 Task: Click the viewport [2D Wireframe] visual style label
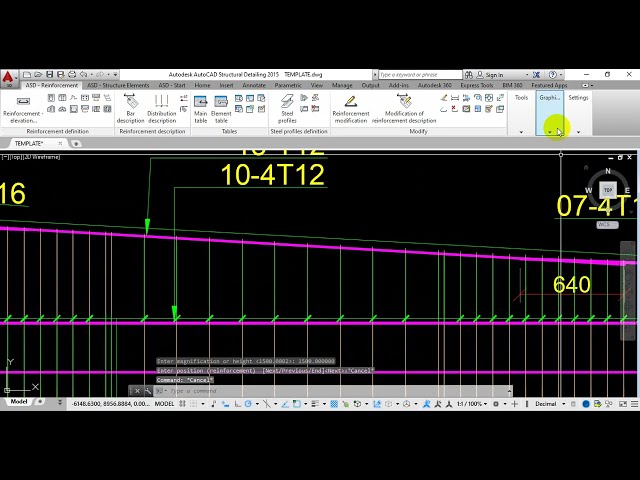(42, 157)
